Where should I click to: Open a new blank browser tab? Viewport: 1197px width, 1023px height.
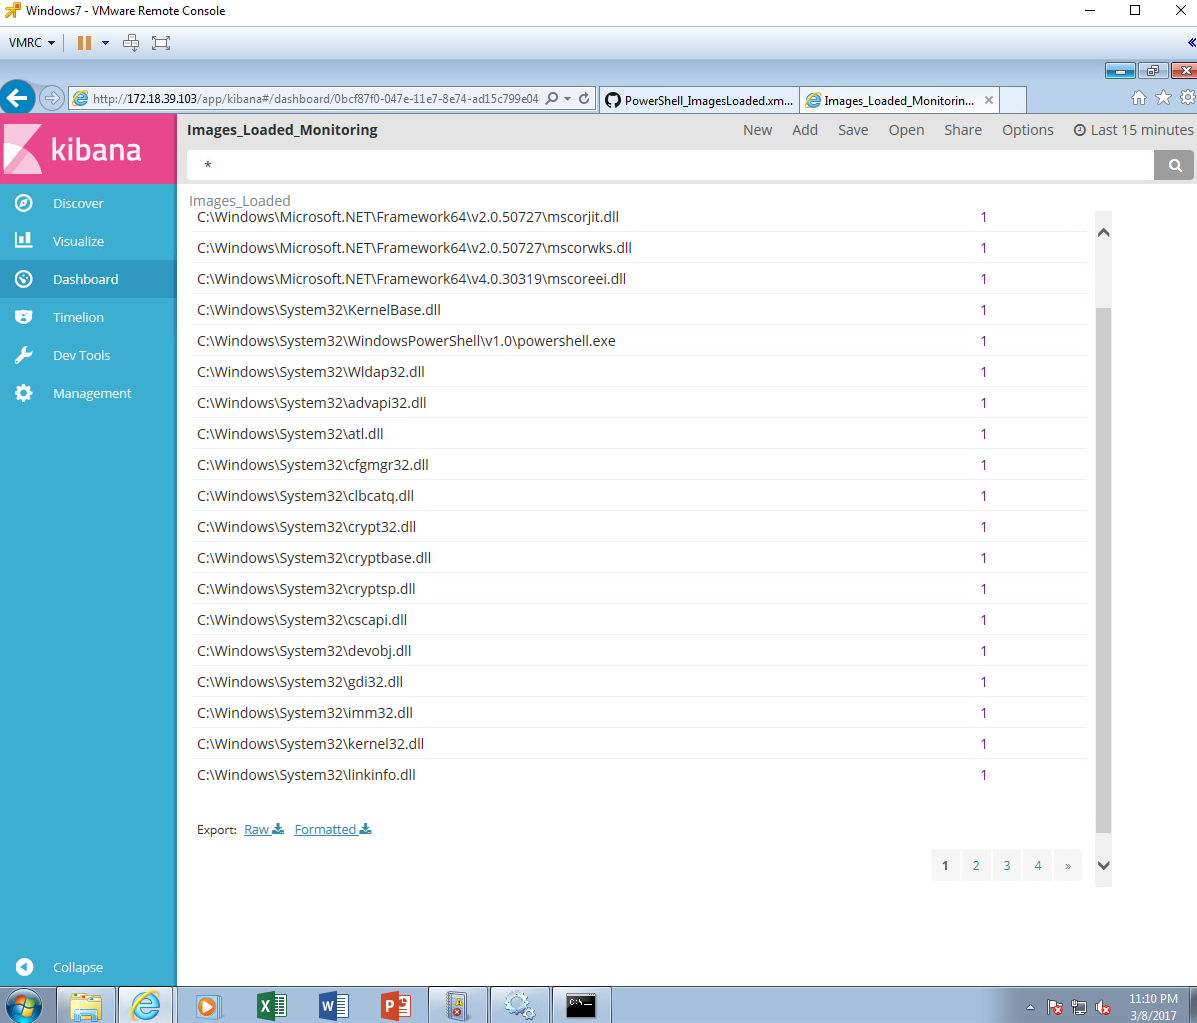[x=1012, y=100]
